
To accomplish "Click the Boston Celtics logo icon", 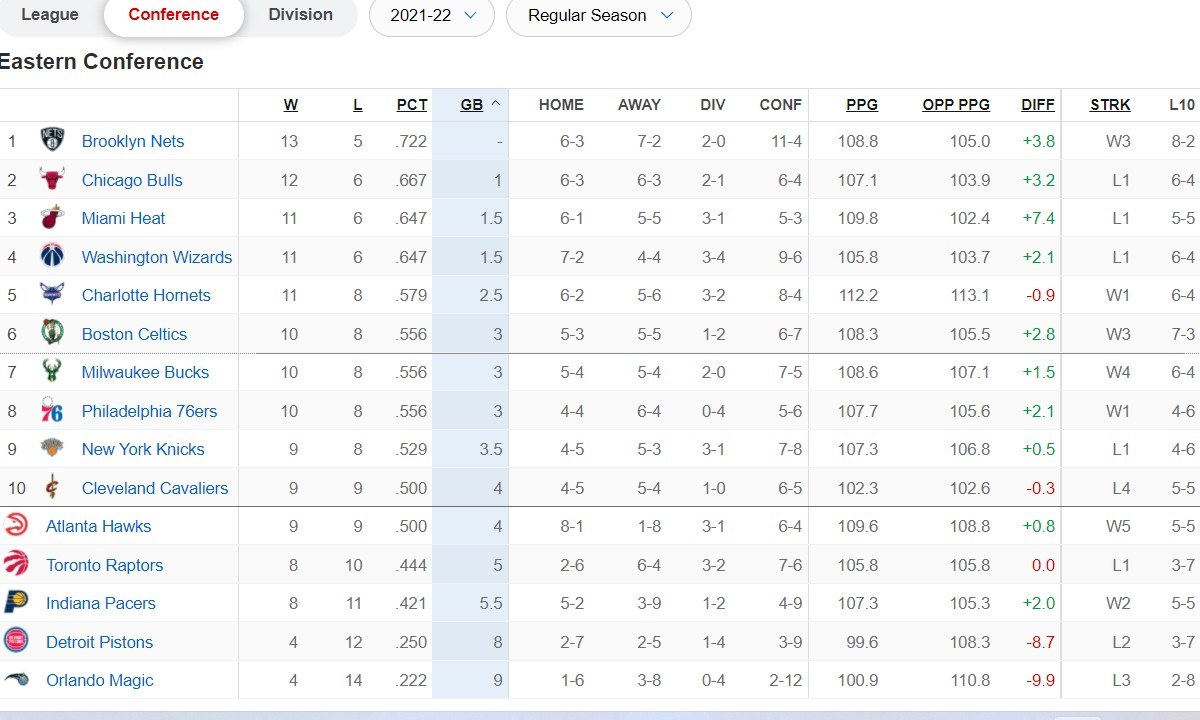I will point(52,334).
